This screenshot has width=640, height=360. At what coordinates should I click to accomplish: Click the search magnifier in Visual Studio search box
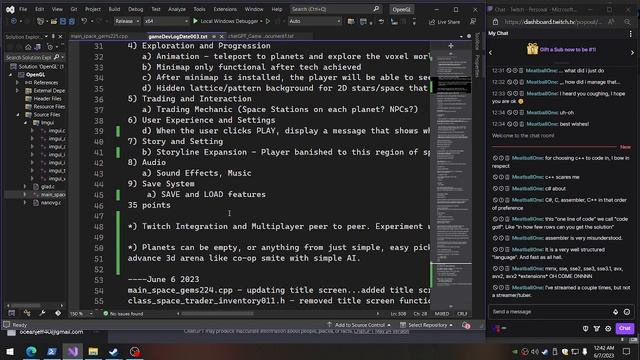[x=376, y=9]
